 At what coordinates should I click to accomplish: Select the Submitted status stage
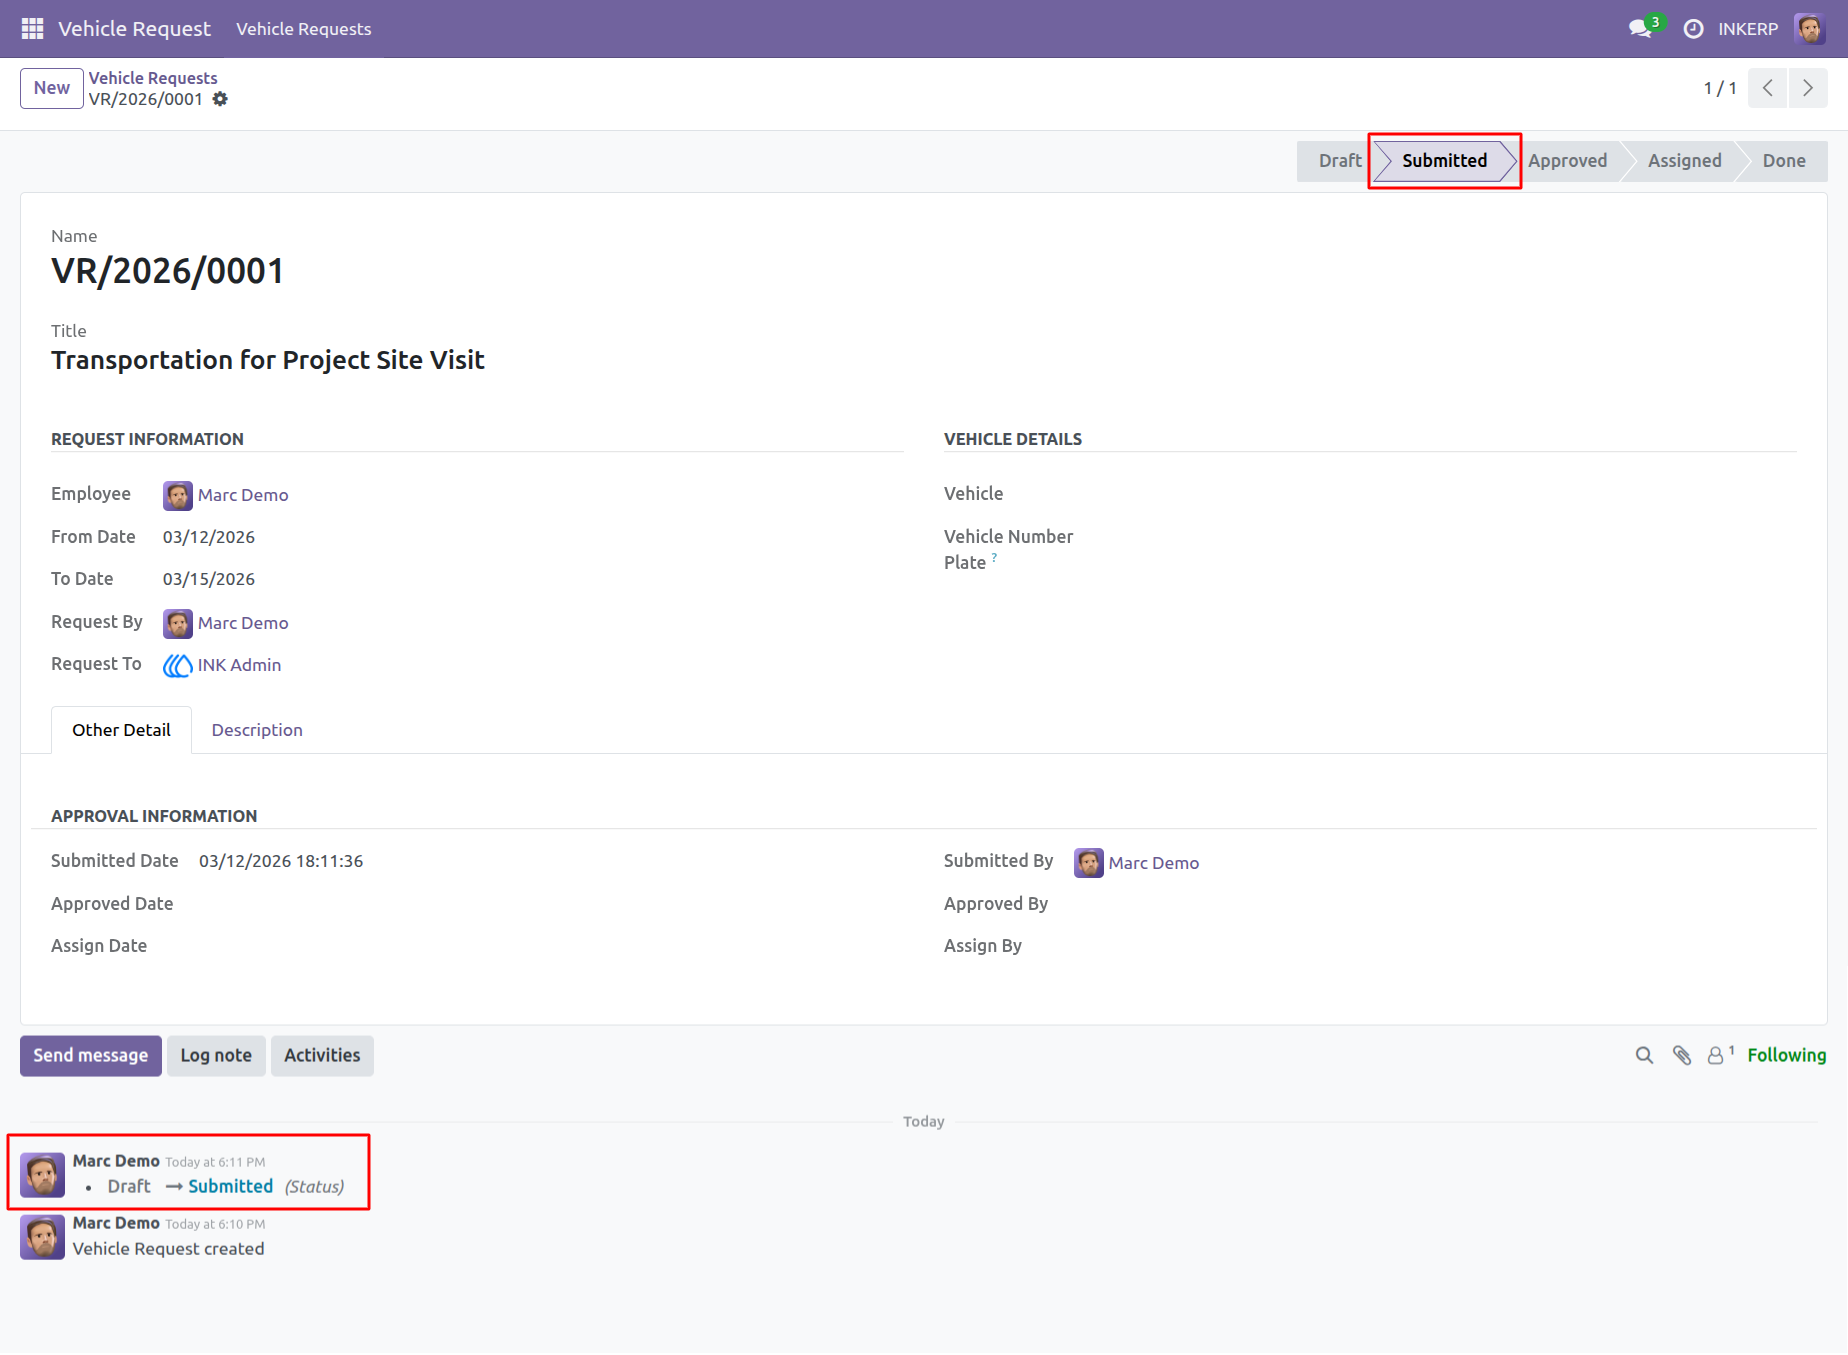tap(1444, 161)
